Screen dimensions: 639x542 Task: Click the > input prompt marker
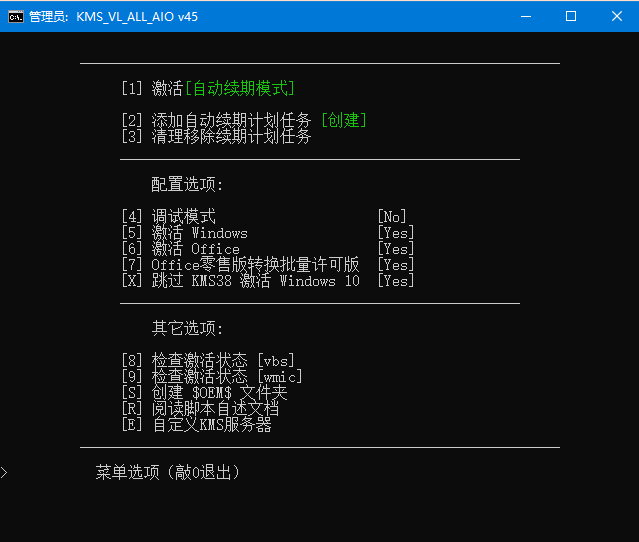point(4,473)
